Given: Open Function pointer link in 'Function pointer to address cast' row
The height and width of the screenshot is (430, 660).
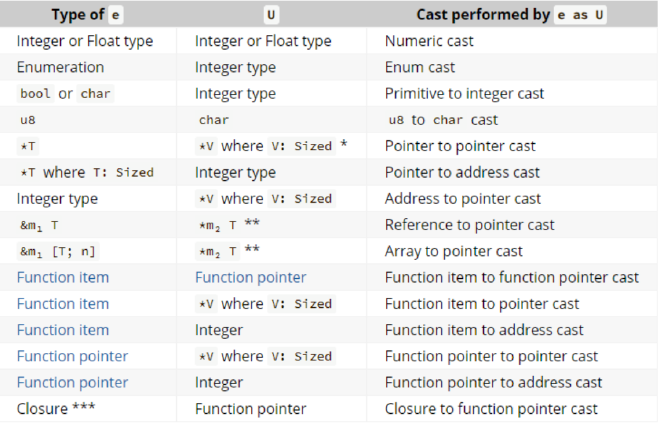Looking at the screenshot, I should pos(72,383).
